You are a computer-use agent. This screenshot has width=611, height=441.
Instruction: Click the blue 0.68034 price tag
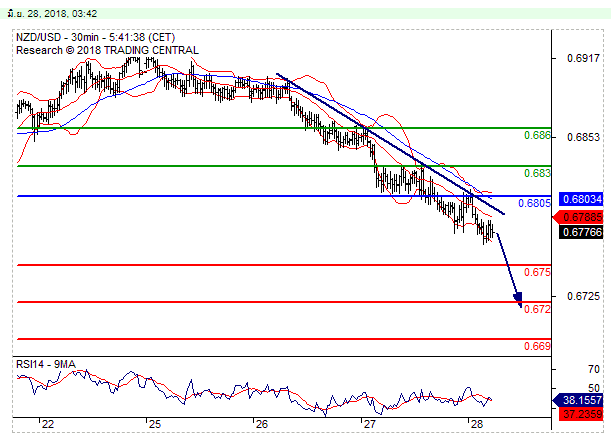[x=581, y=199]
